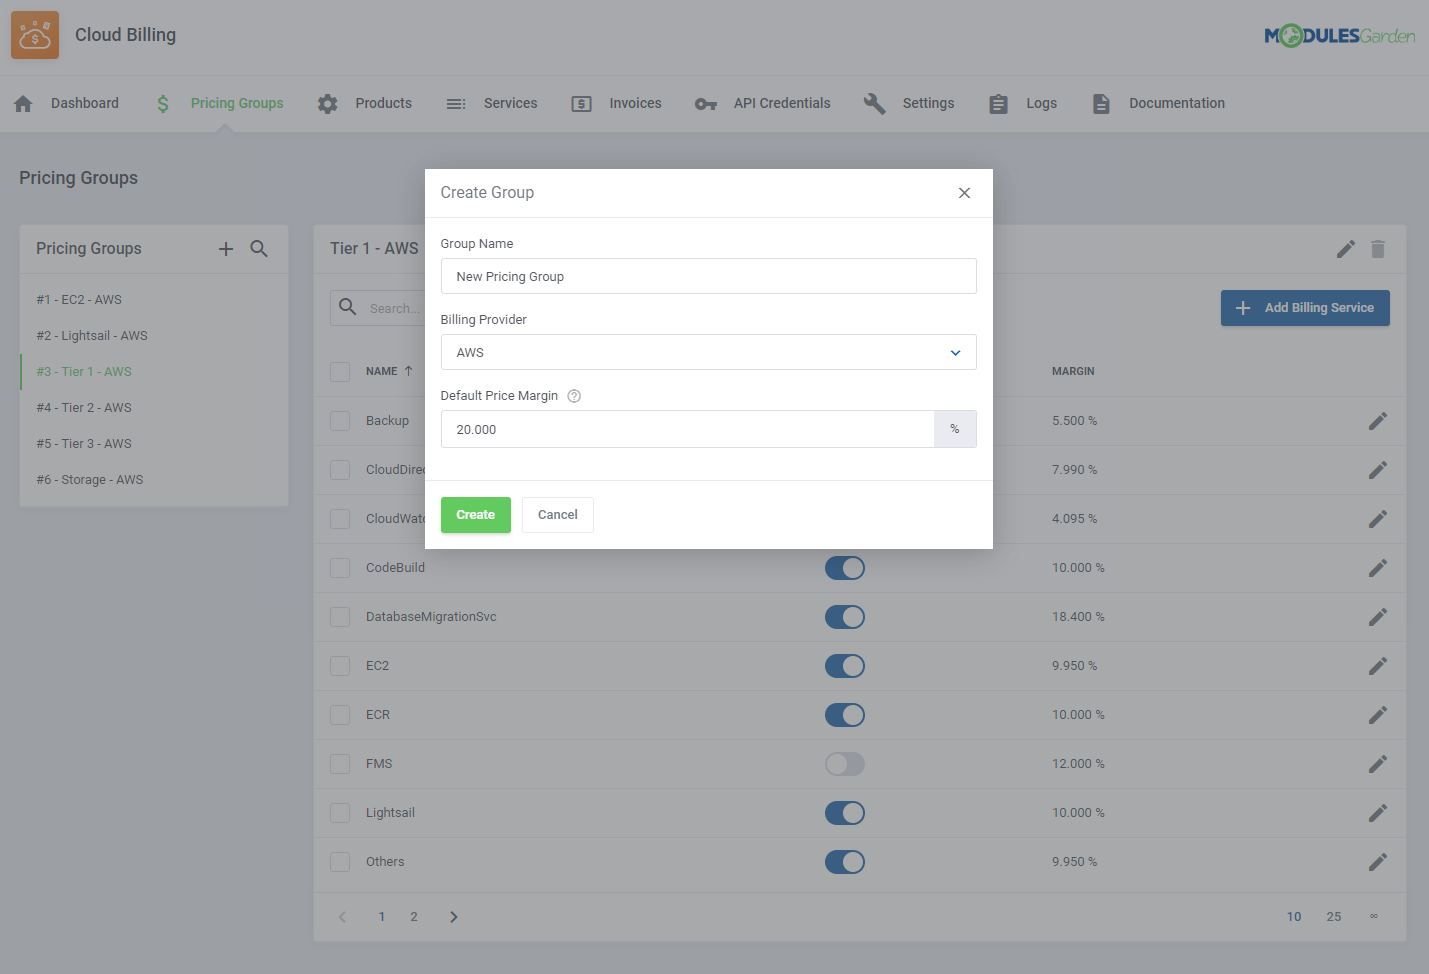Search pricing groups with magnifier icon
1429x974 pixels.
click(259, 249)
